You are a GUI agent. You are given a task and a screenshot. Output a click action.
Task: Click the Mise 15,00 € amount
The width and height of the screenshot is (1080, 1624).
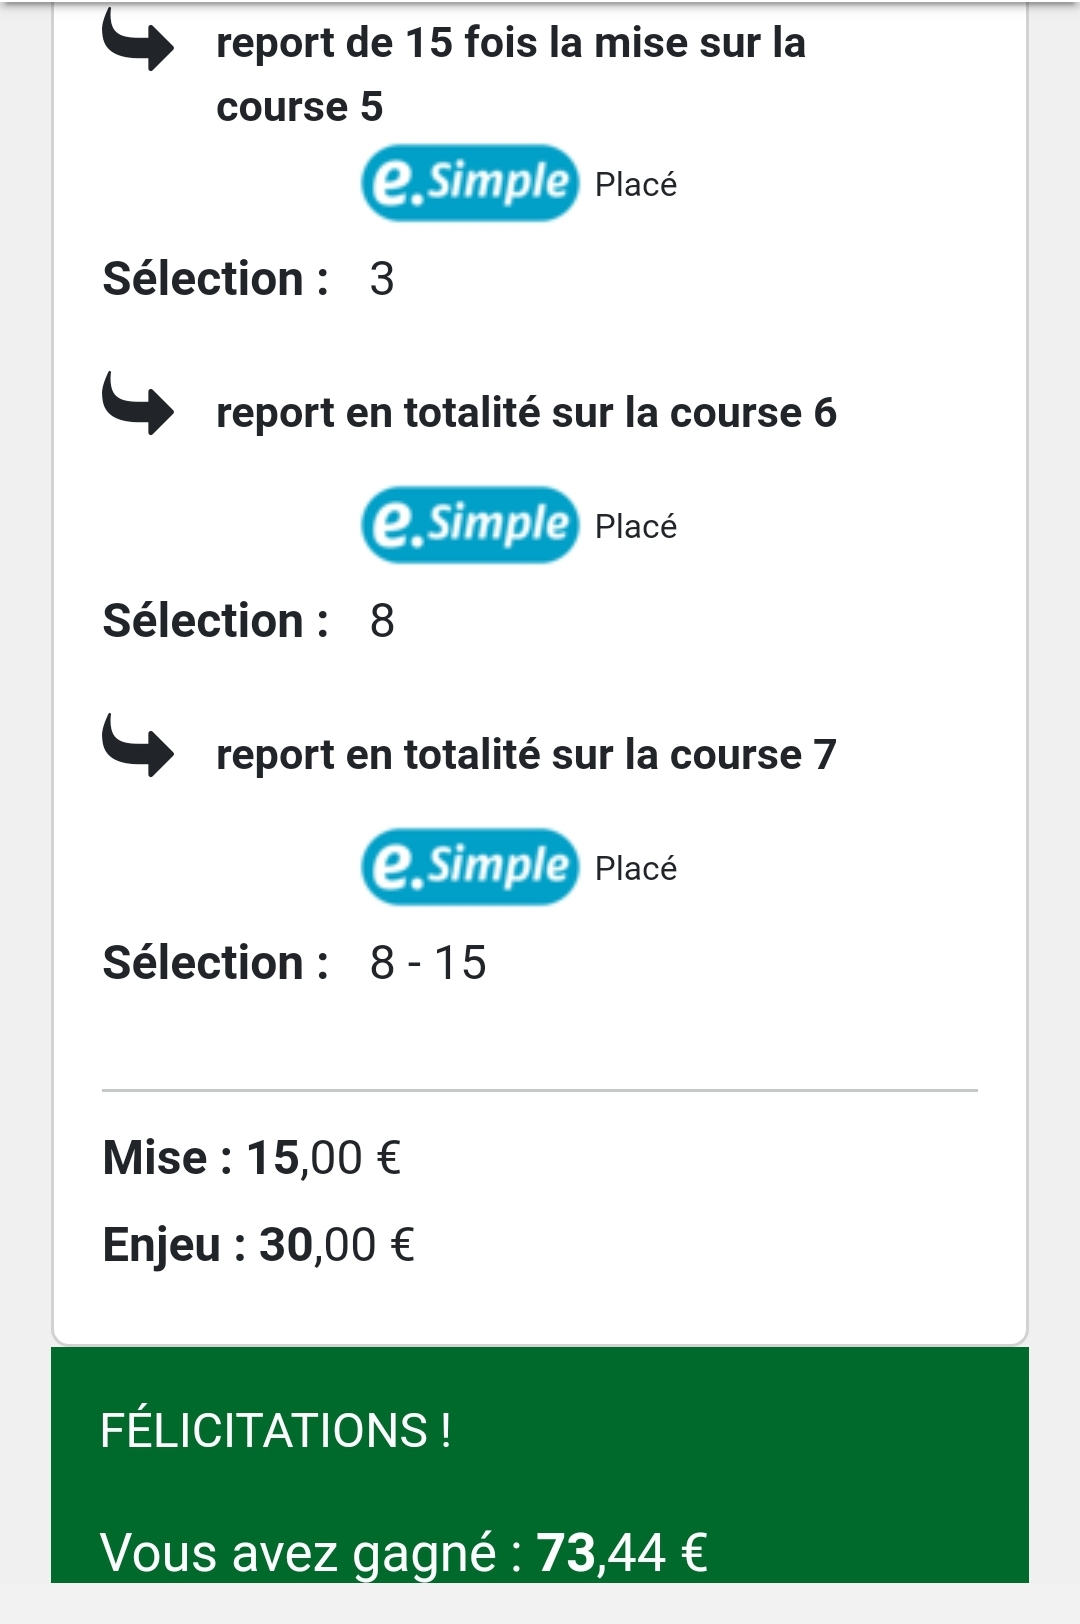click(324, 1158)
